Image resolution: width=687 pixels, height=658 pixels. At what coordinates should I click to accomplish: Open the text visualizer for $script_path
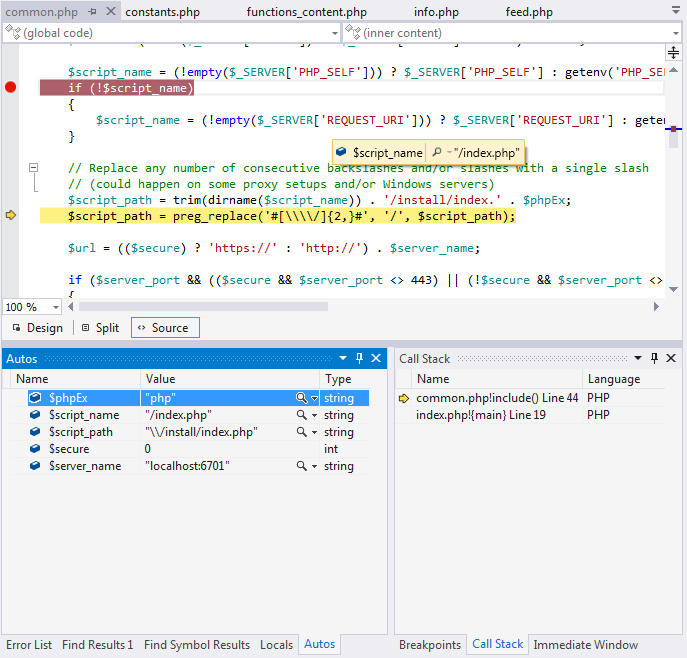click(301, 432)
